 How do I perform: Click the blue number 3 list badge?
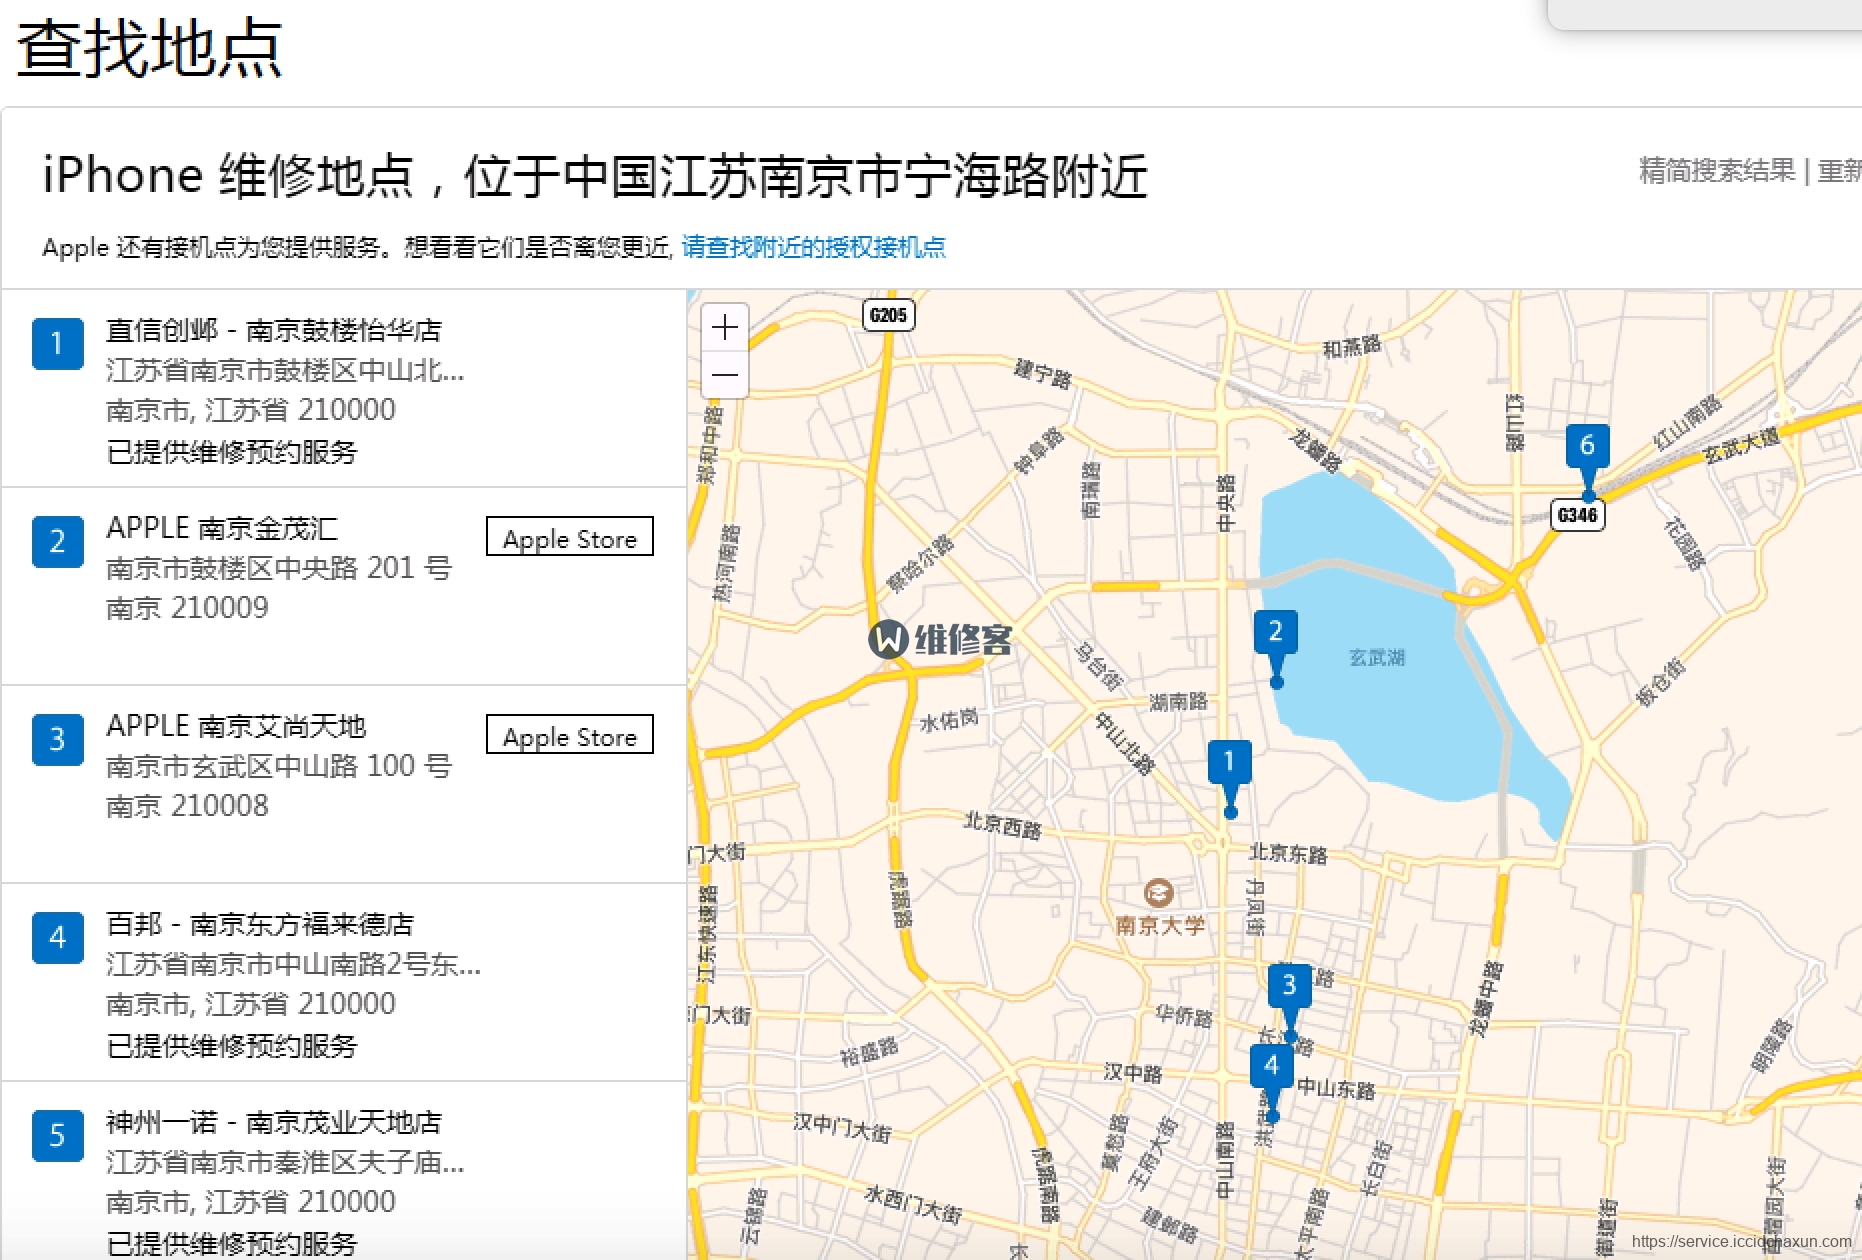click(58, 740)
